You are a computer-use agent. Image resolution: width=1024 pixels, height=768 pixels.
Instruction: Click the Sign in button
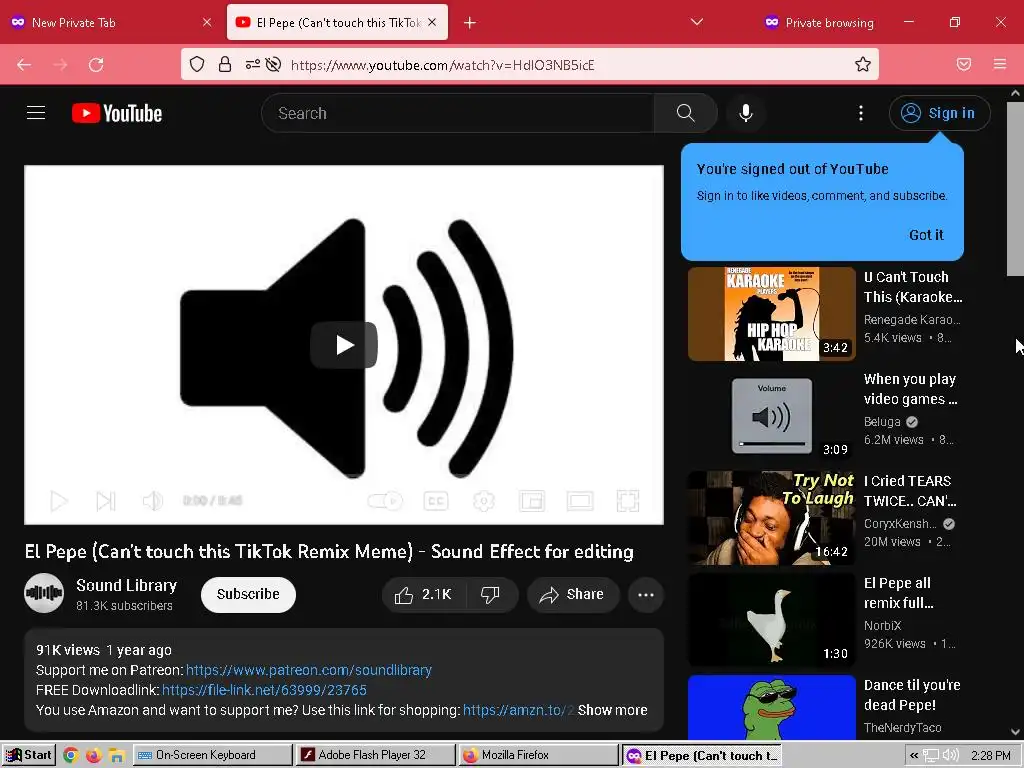click(x=939, y=113)
